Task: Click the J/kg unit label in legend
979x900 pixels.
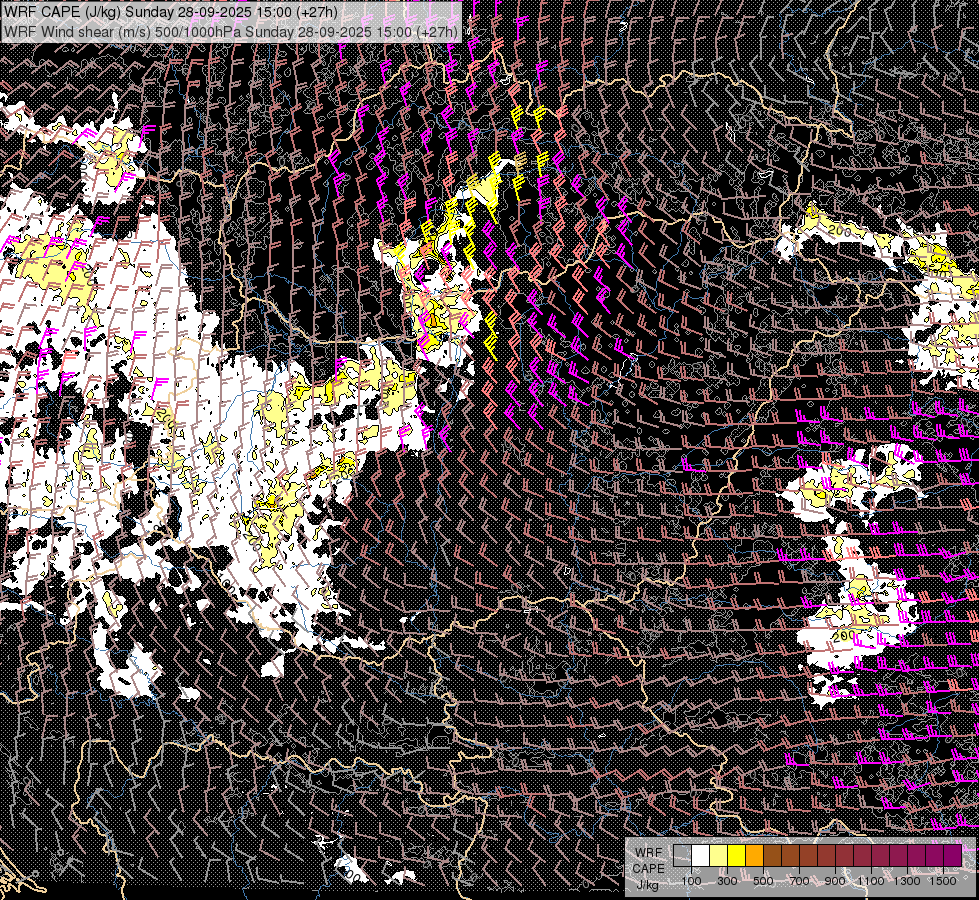Action: click(647, 884)
